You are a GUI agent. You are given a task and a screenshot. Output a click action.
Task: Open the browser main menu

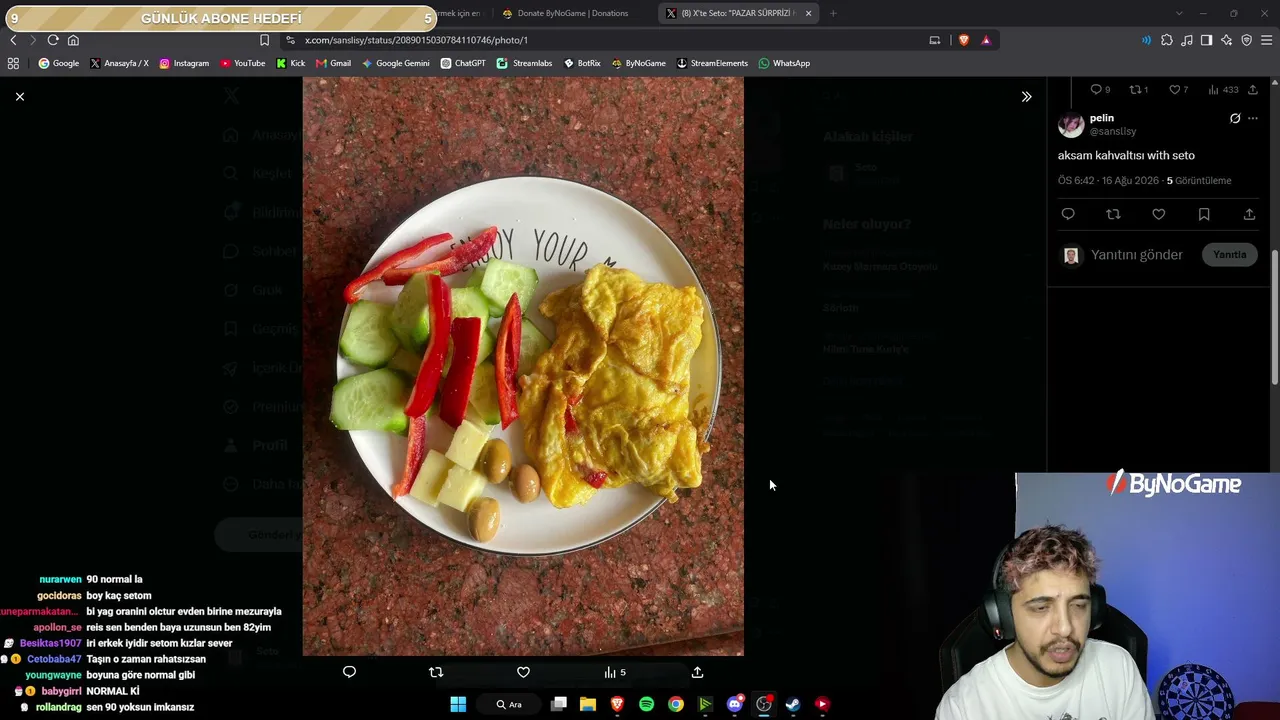[1266, 40]
